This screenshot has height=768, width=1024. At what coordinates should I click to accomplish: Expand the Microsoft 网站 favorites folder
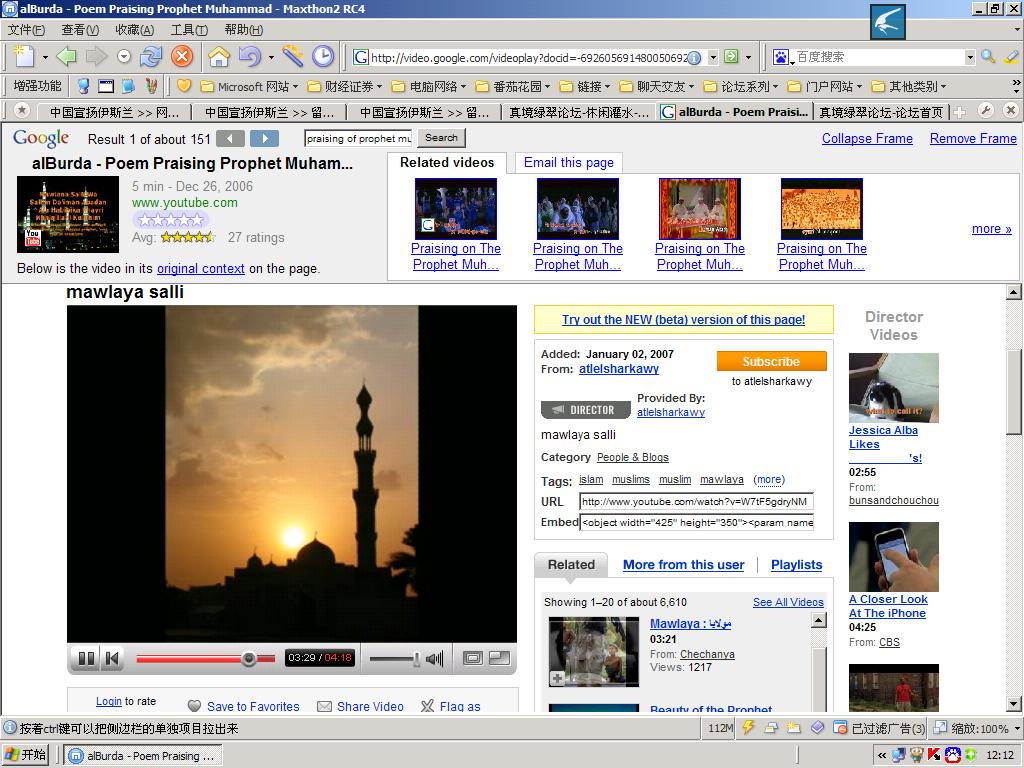click(x=249, y=86)
